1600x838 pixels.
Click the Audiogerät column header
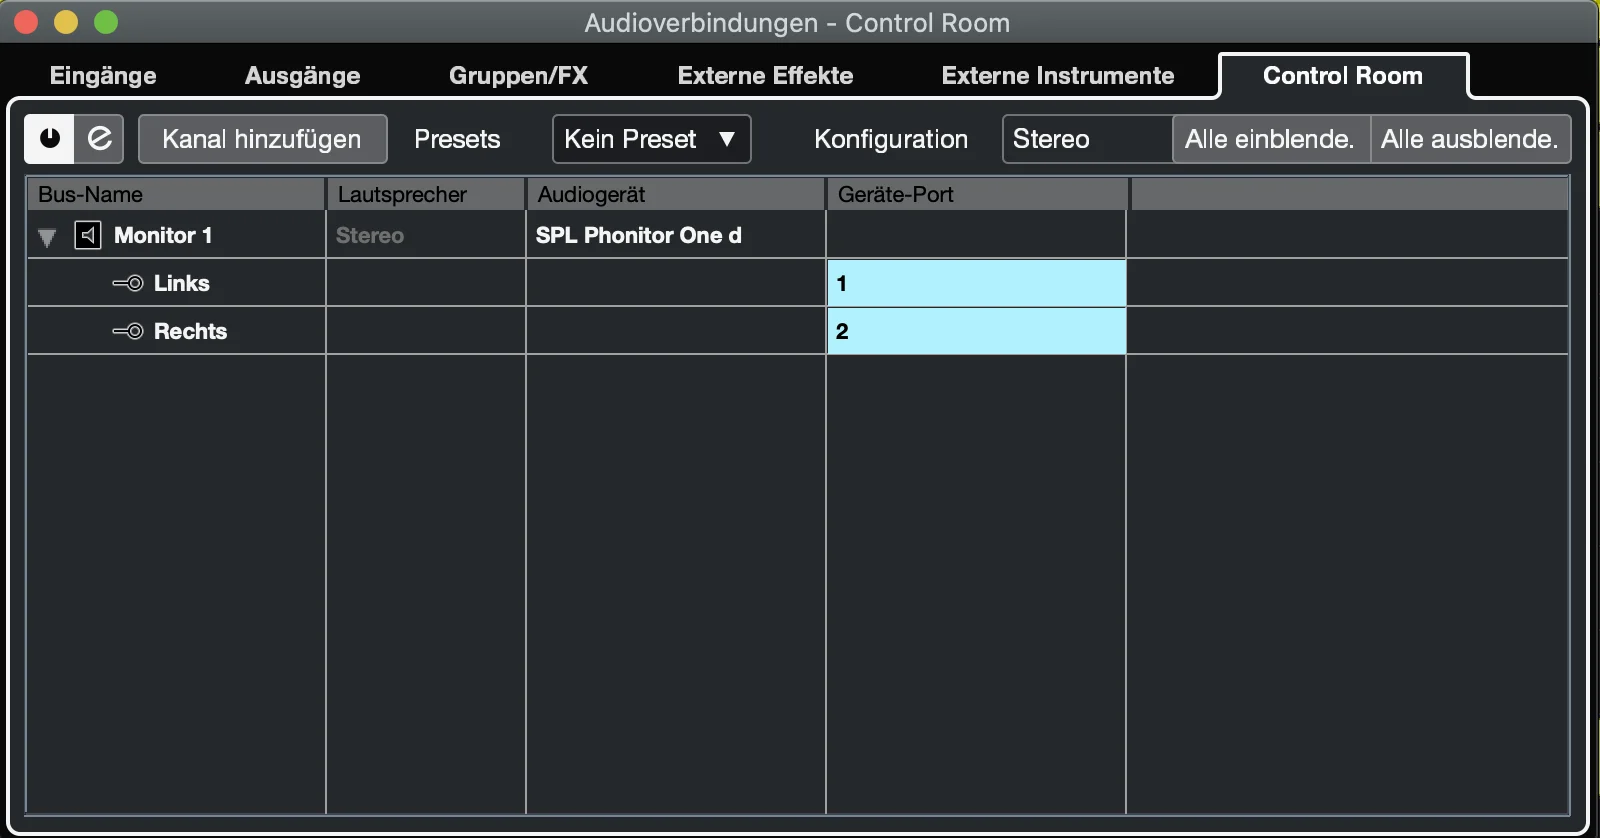pos(676,194)
